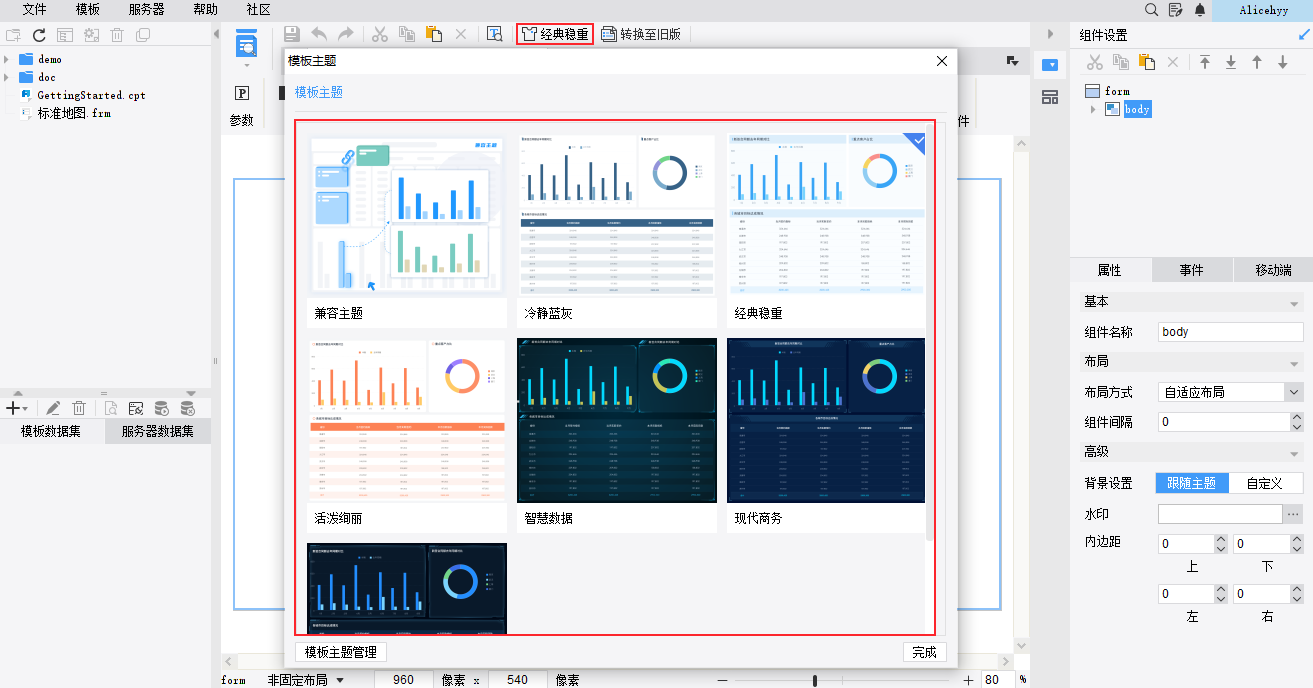This screenshot has height=688, width=1313.
Task: Click the 模板主题管理 button
Action: [341, 652]
